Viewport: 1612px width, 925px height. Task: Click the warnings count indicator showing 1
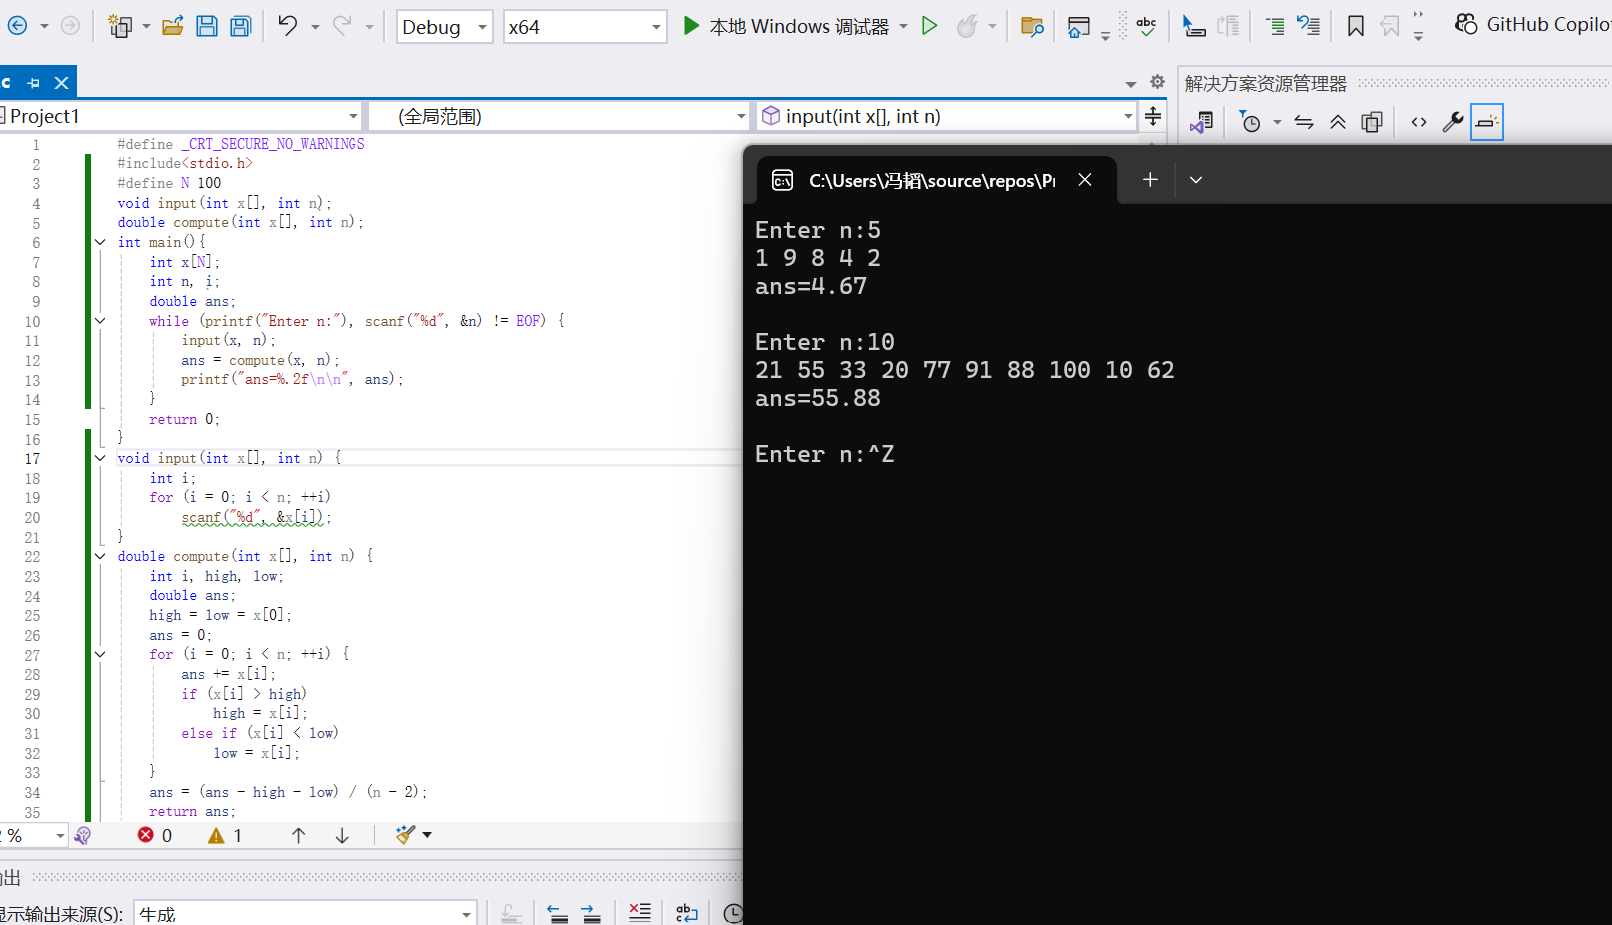225,835
